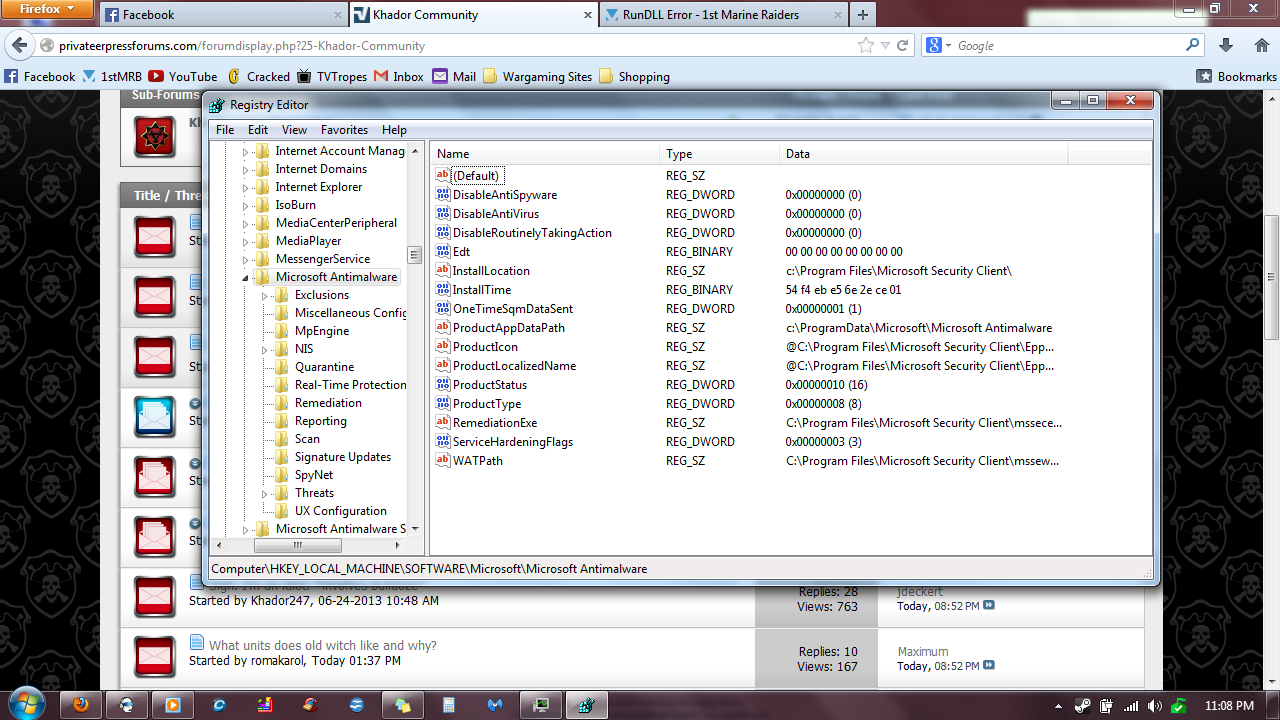The image size is (1280, 720).
Task: Open Registry Editor View menu
Action: coord(294,130)
